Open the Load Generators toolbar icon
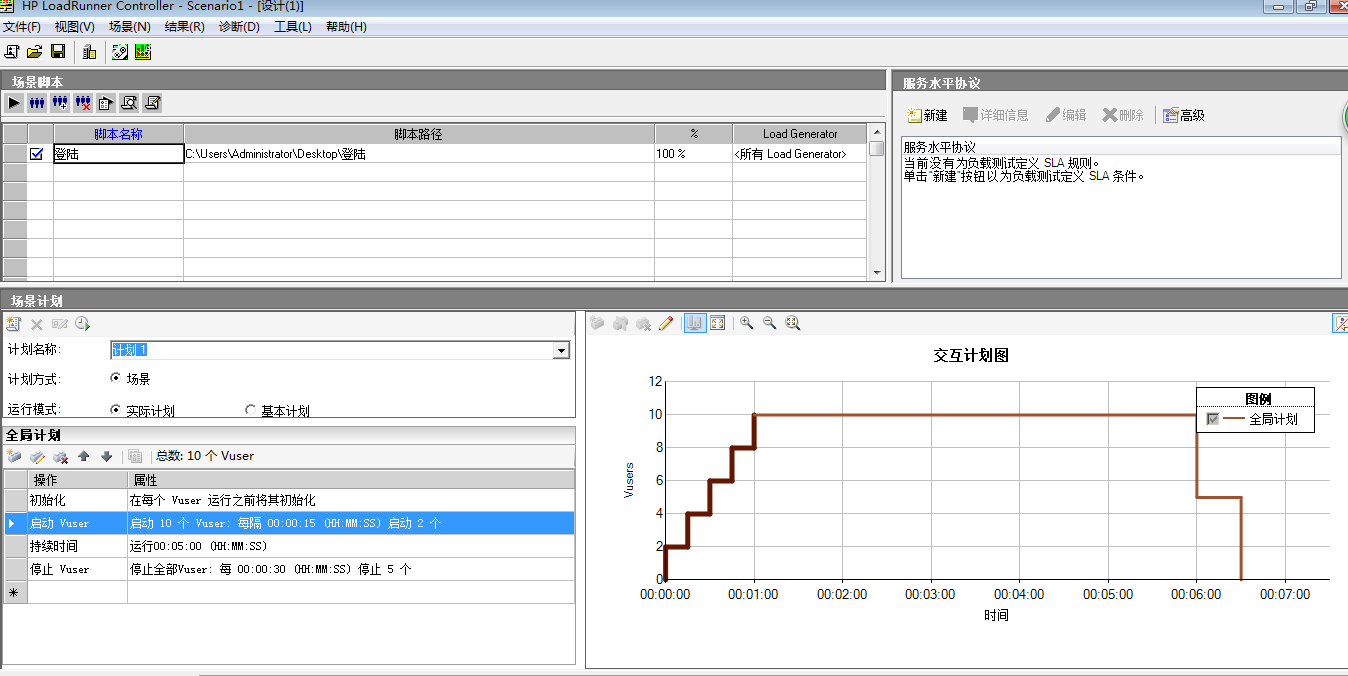 tap(90, 51)
